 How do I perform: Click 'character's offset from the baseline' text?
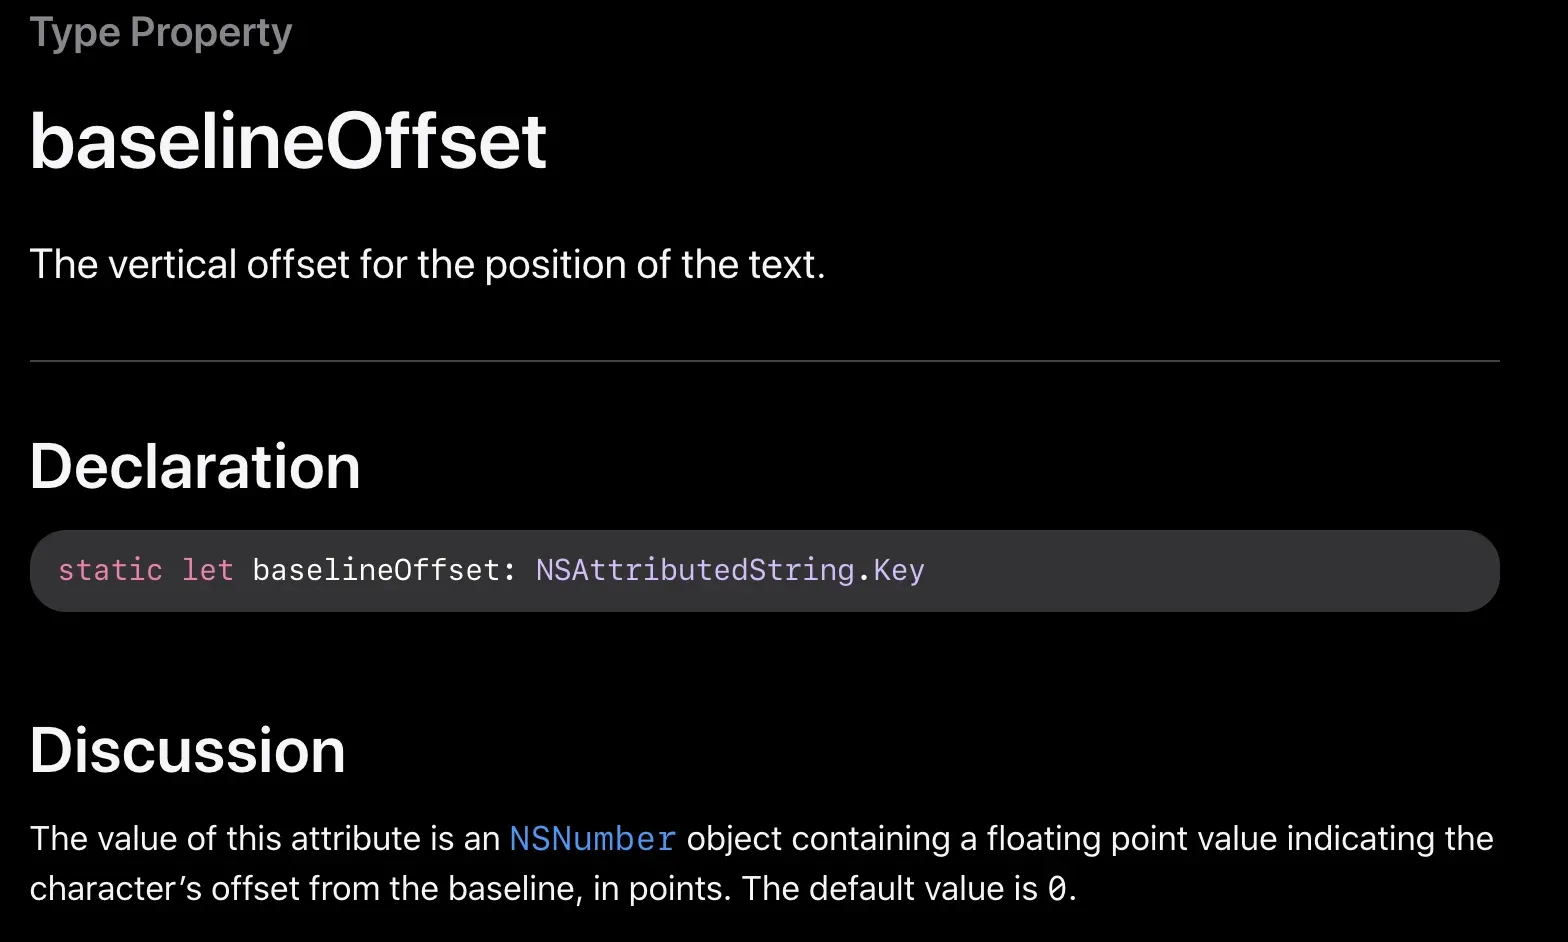pos(306,888)
